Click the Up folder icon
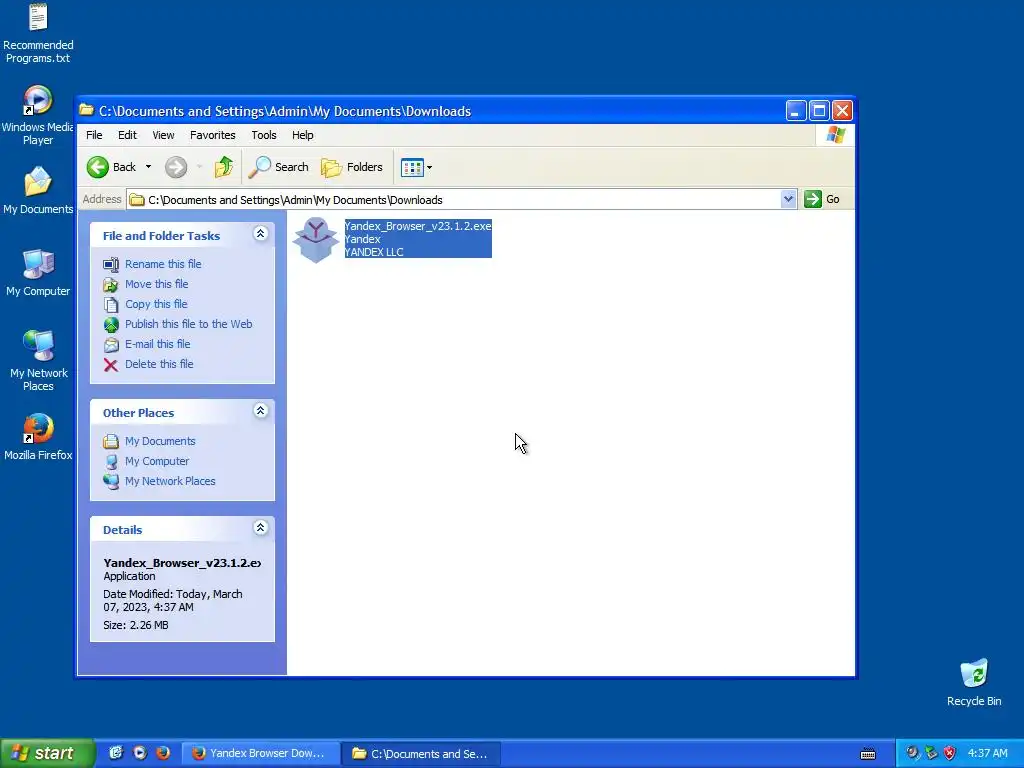 tap(223, 167)
